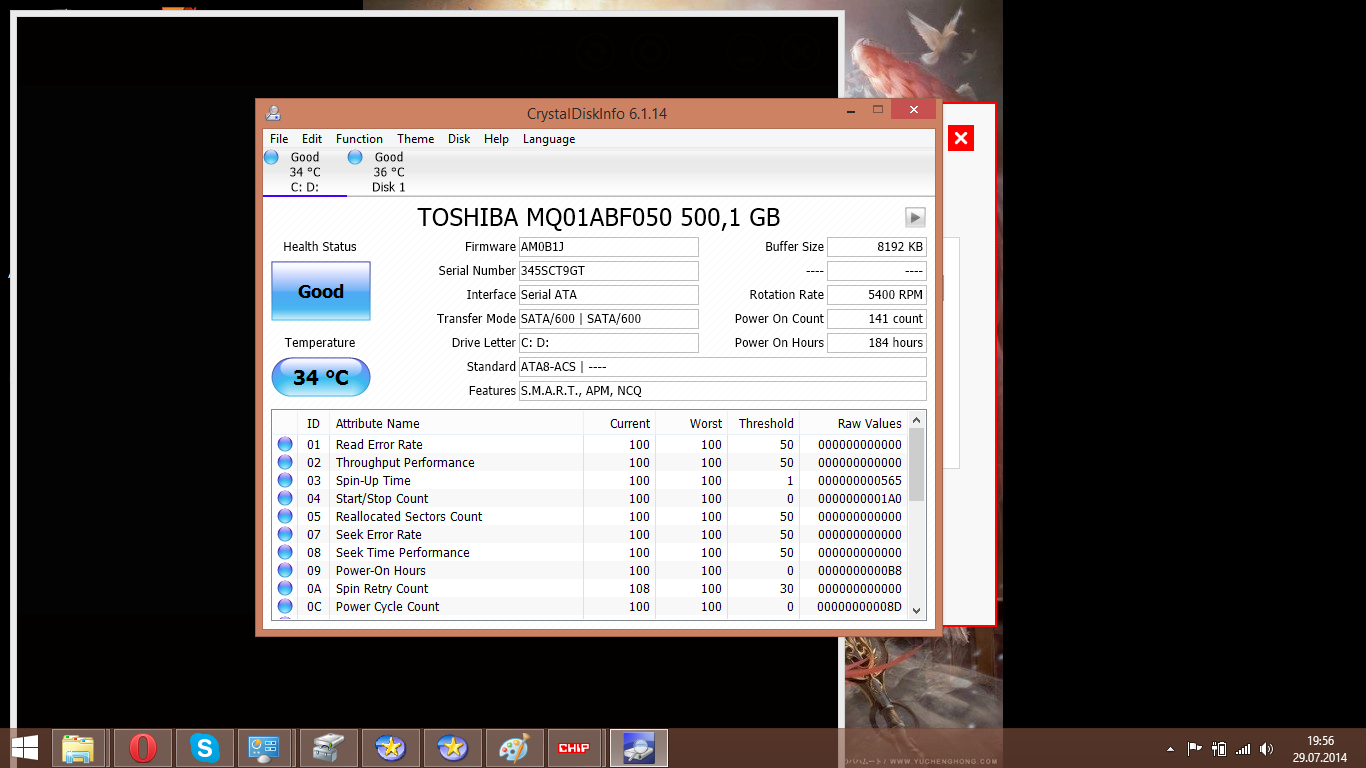Click the Serial Number field

pyautogui.click(x=608, y=271)
